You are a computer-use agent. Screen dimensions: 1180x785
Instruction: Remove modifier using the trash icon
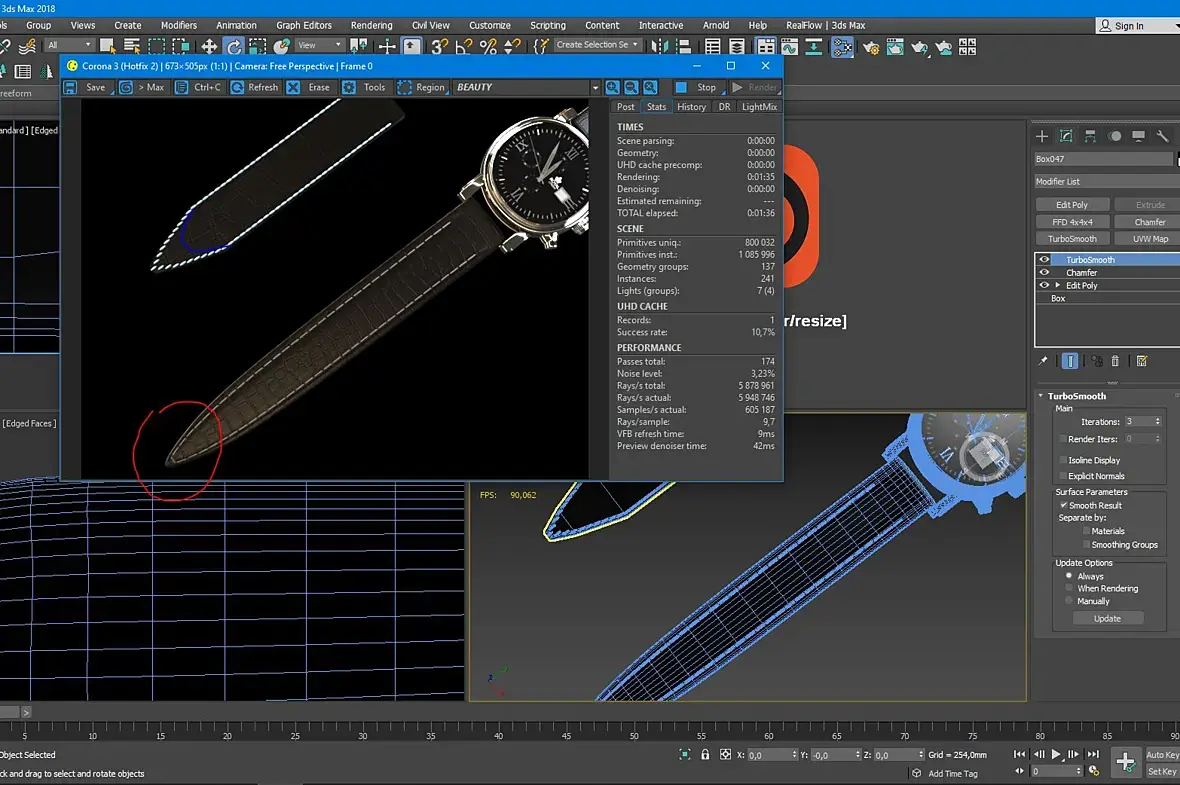[1115, 361]
